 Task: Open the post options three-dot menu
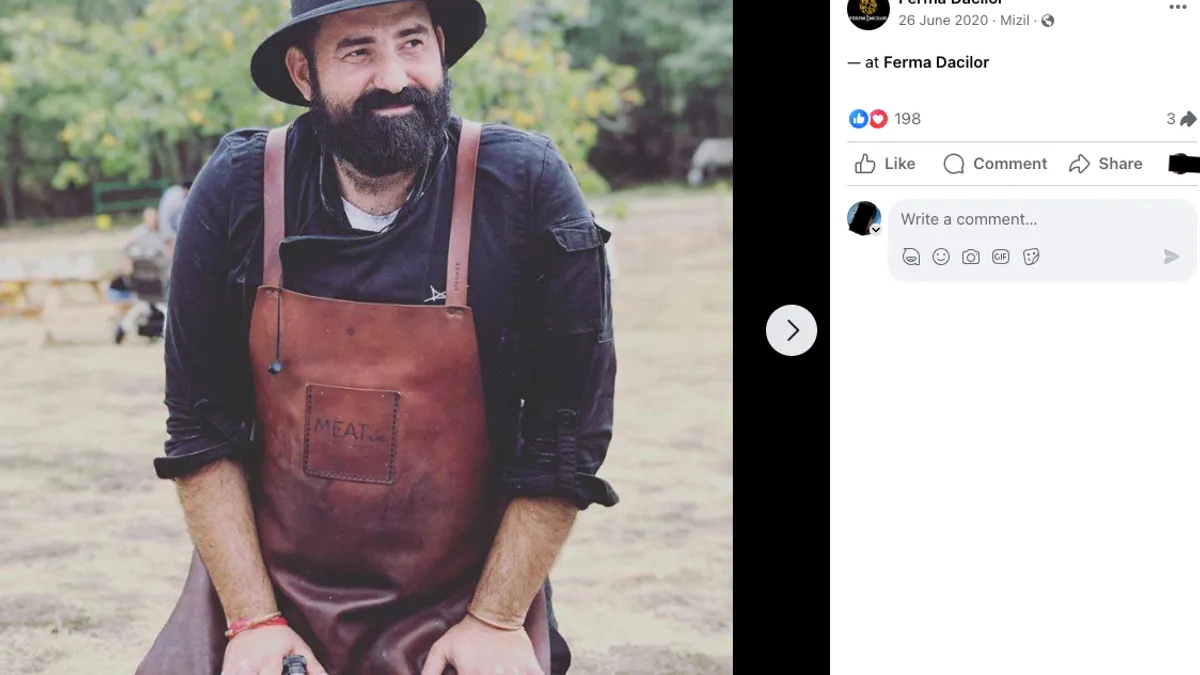[1178, 7]
